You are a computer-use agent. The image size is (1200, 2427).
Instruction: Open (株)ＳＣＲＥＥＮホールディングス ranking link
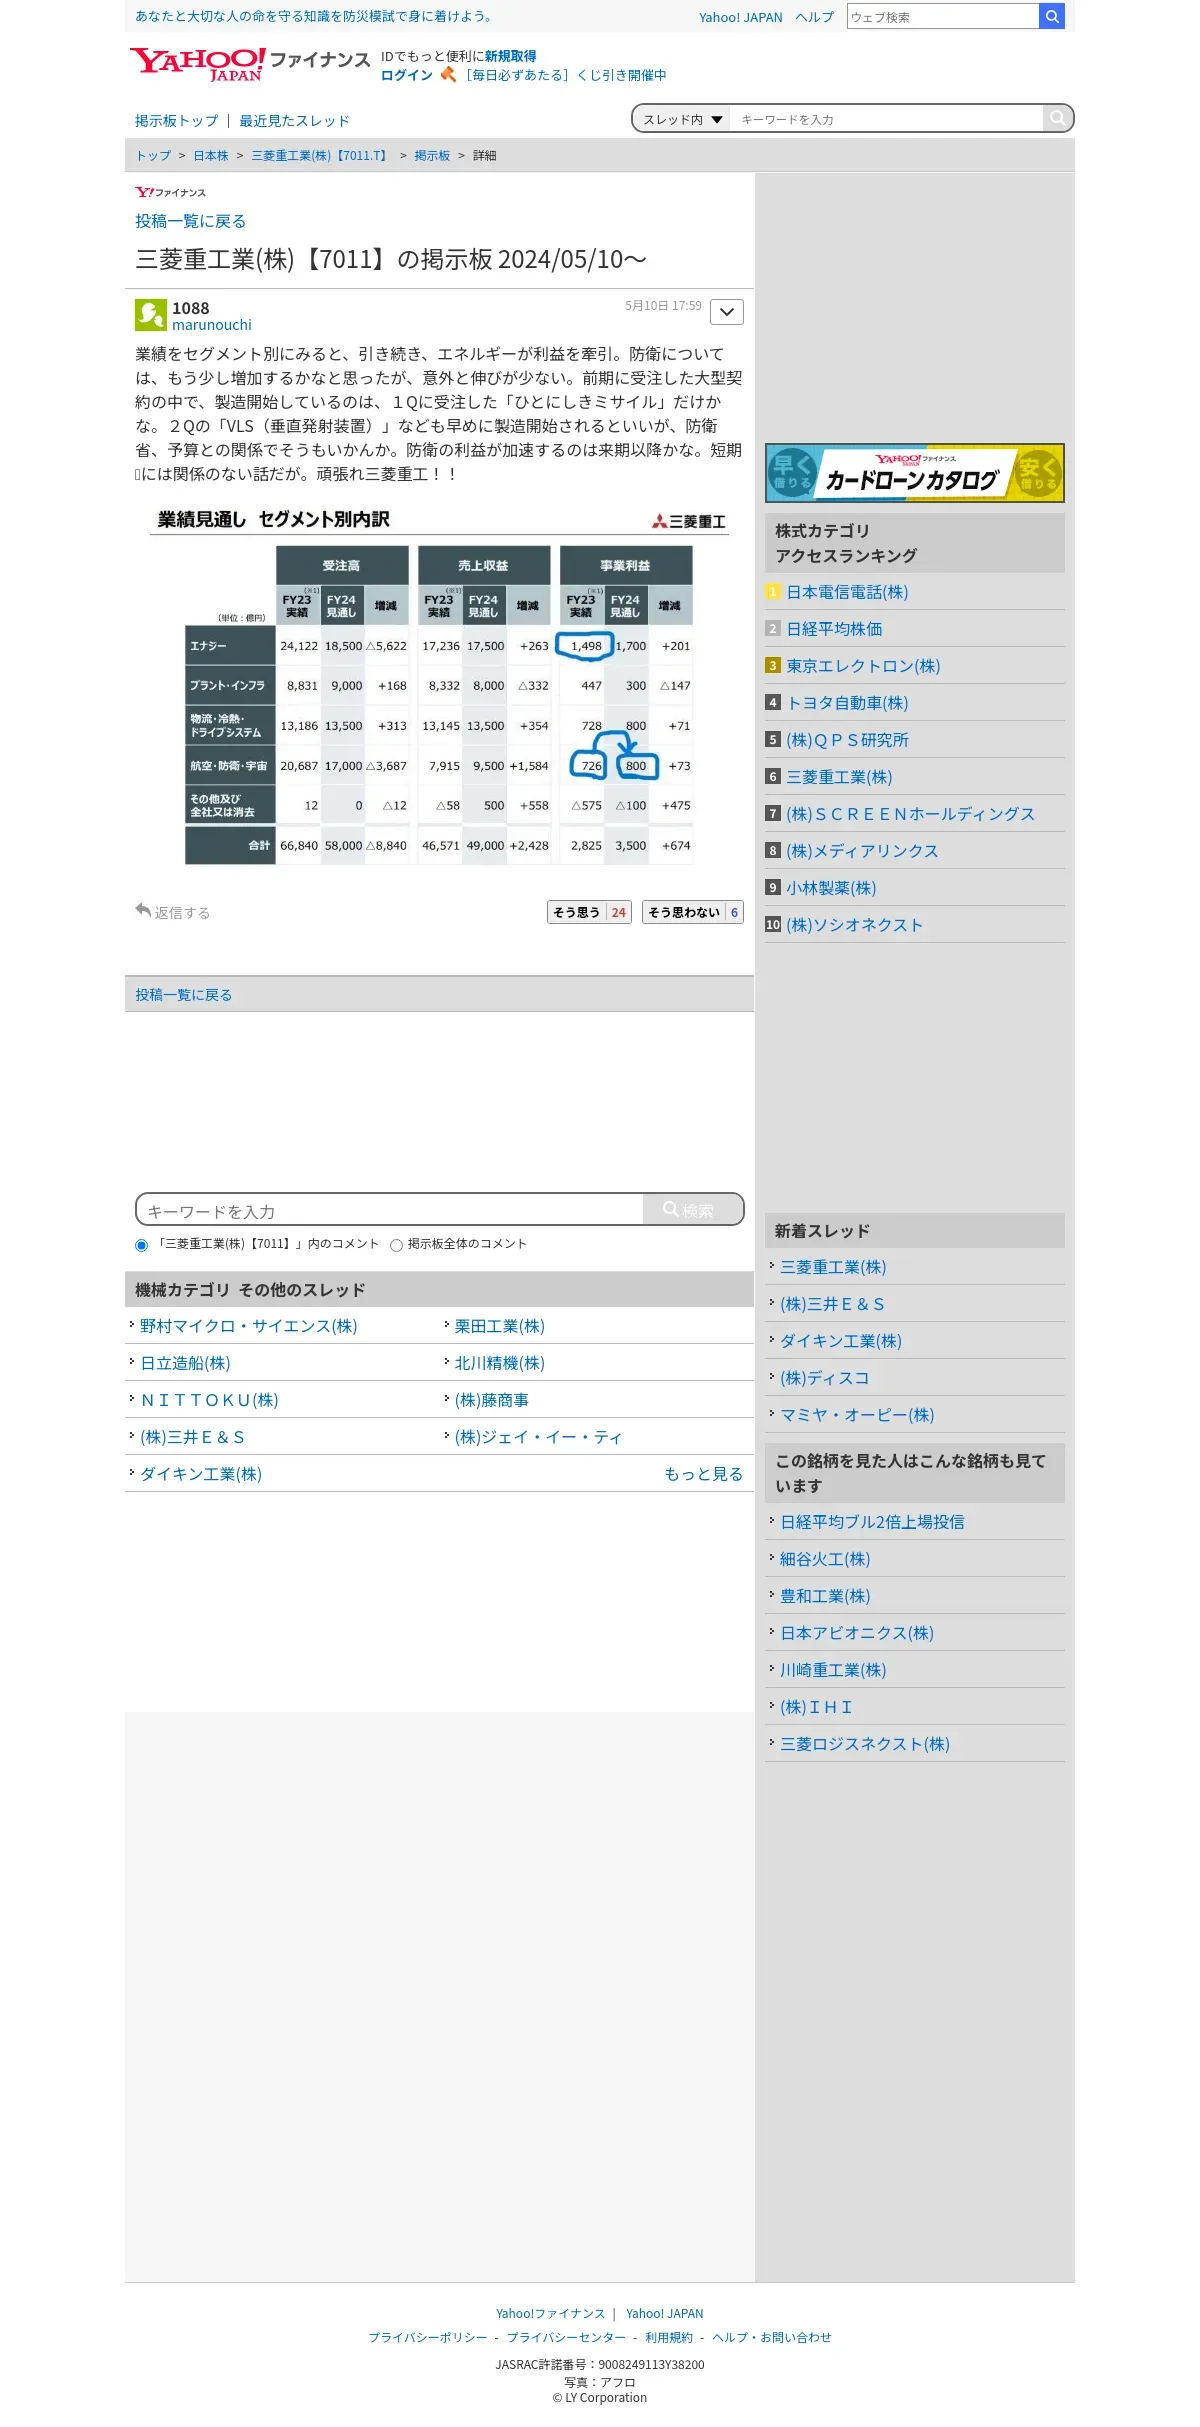point(910,814)
